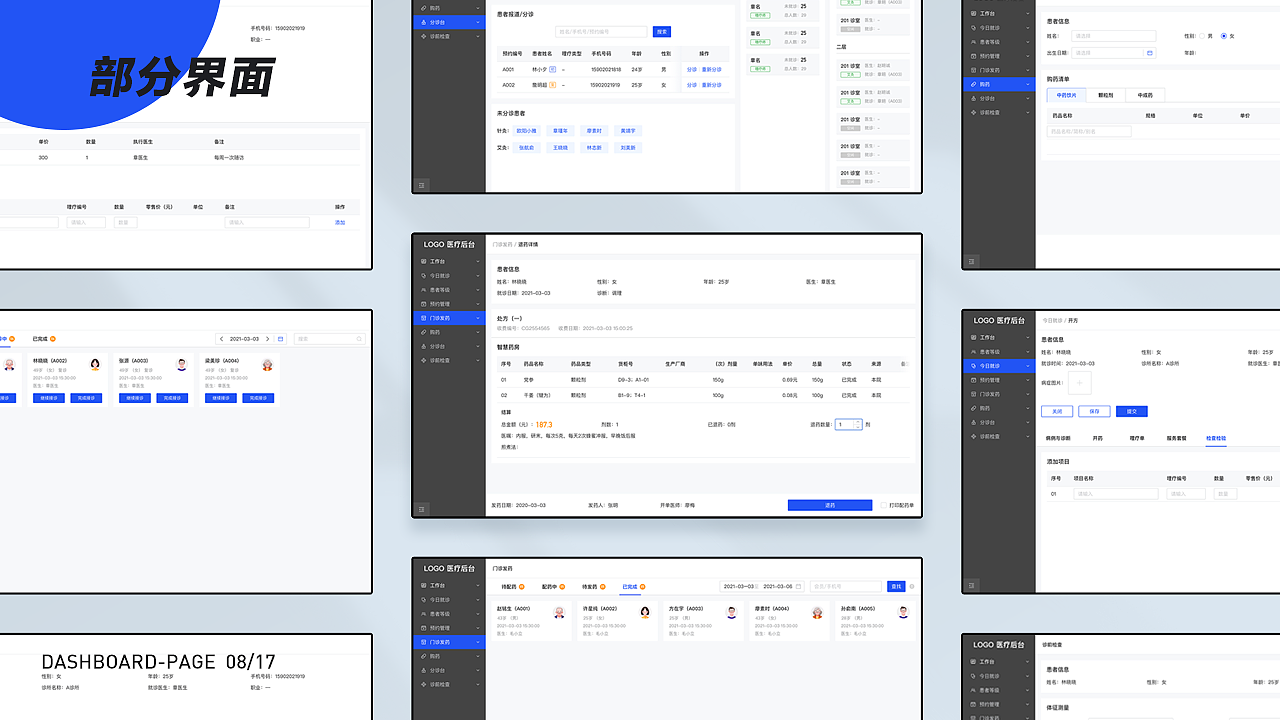Click 门诊发药 breadcrumb in 退药详情 window
This screenshot has height=720, width=1280.
pyautogui.click(x=502, y=244)
